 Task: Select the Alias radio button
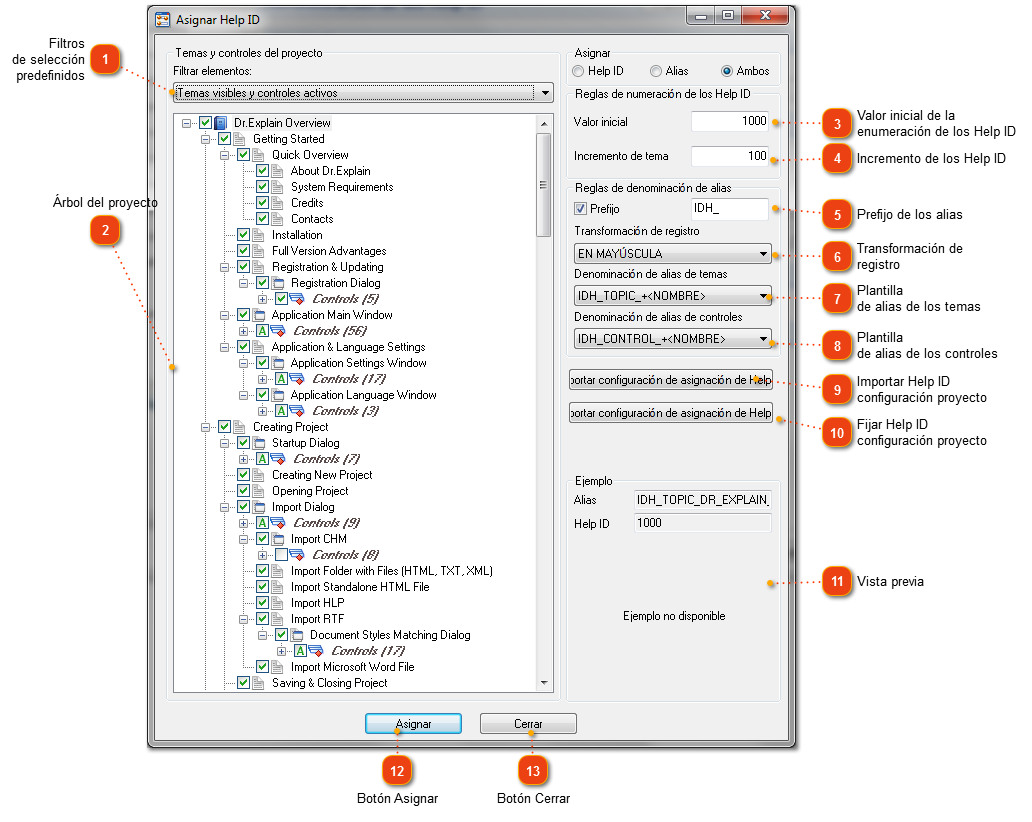point(656,71)
